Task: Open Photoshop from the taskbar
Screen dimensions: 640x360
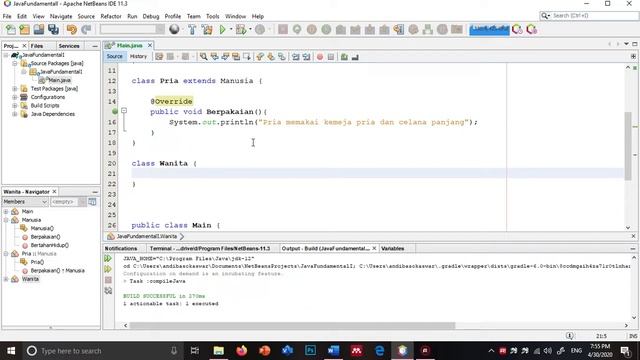Action: click(x=311, y=351)
